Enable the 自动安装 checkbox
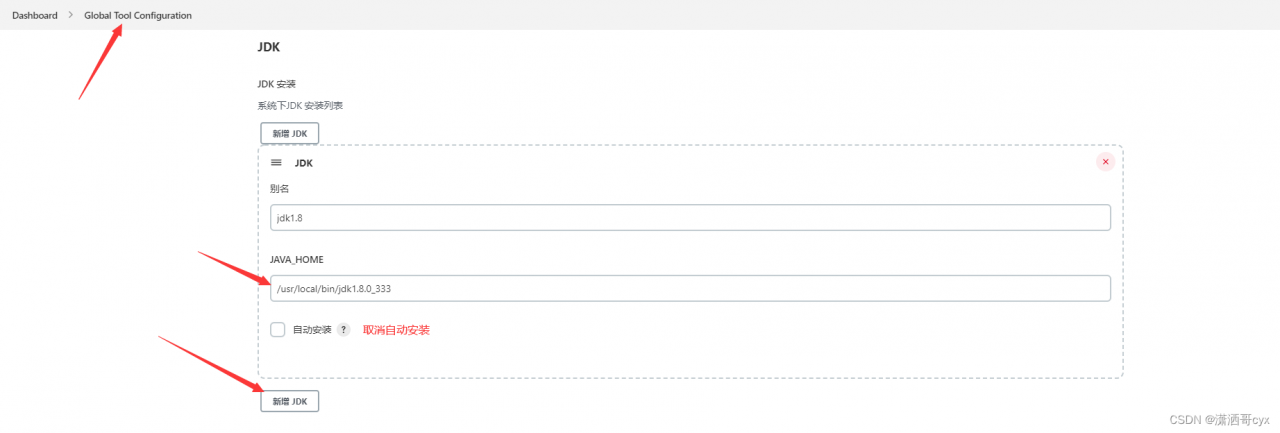1280x433 pixels. 278,330
